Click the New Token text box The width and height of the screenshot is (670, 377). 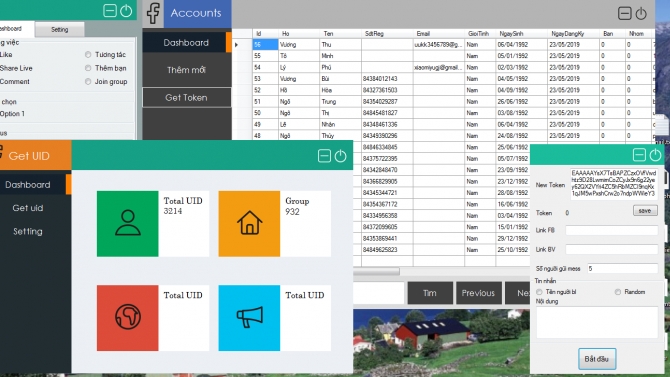614,183
